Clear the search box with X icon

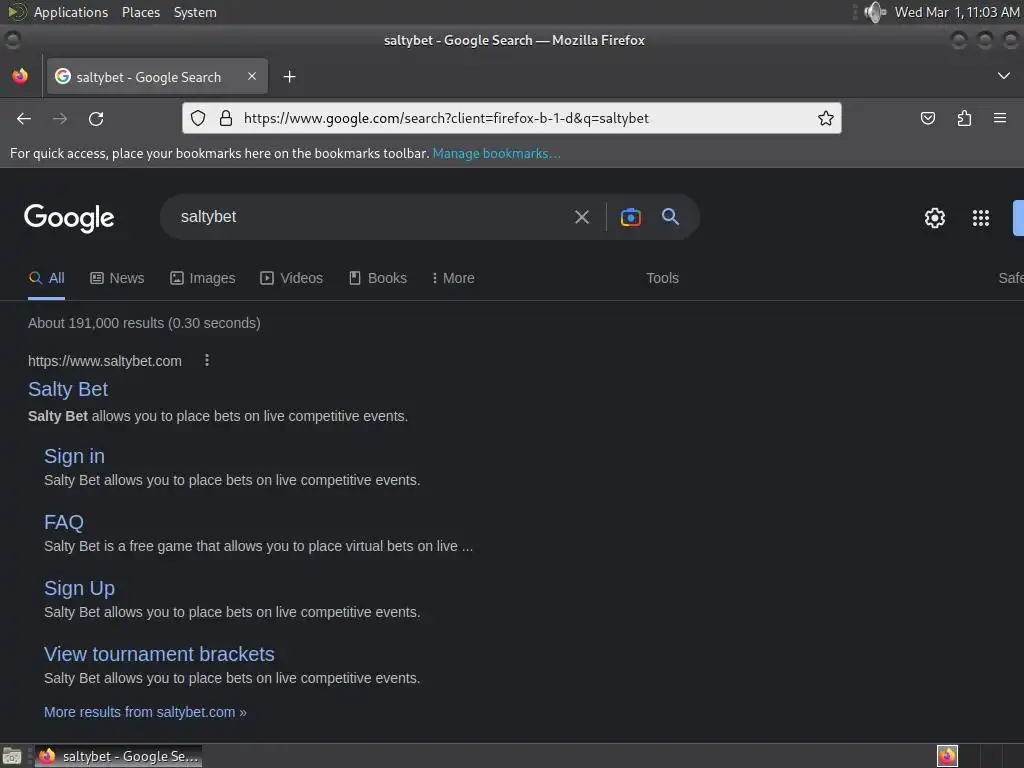582,217
